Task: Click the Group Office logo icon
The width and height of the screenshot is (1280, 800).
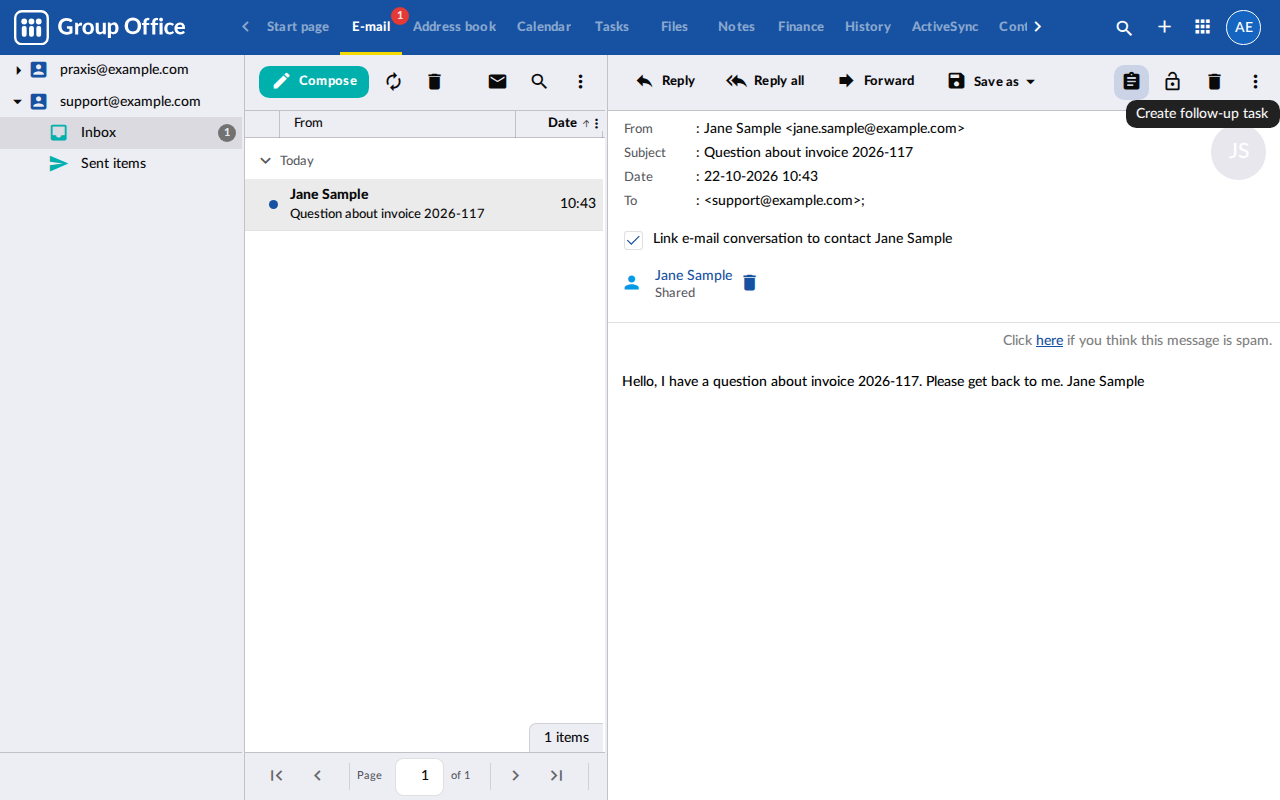Action: coord(31,27)
